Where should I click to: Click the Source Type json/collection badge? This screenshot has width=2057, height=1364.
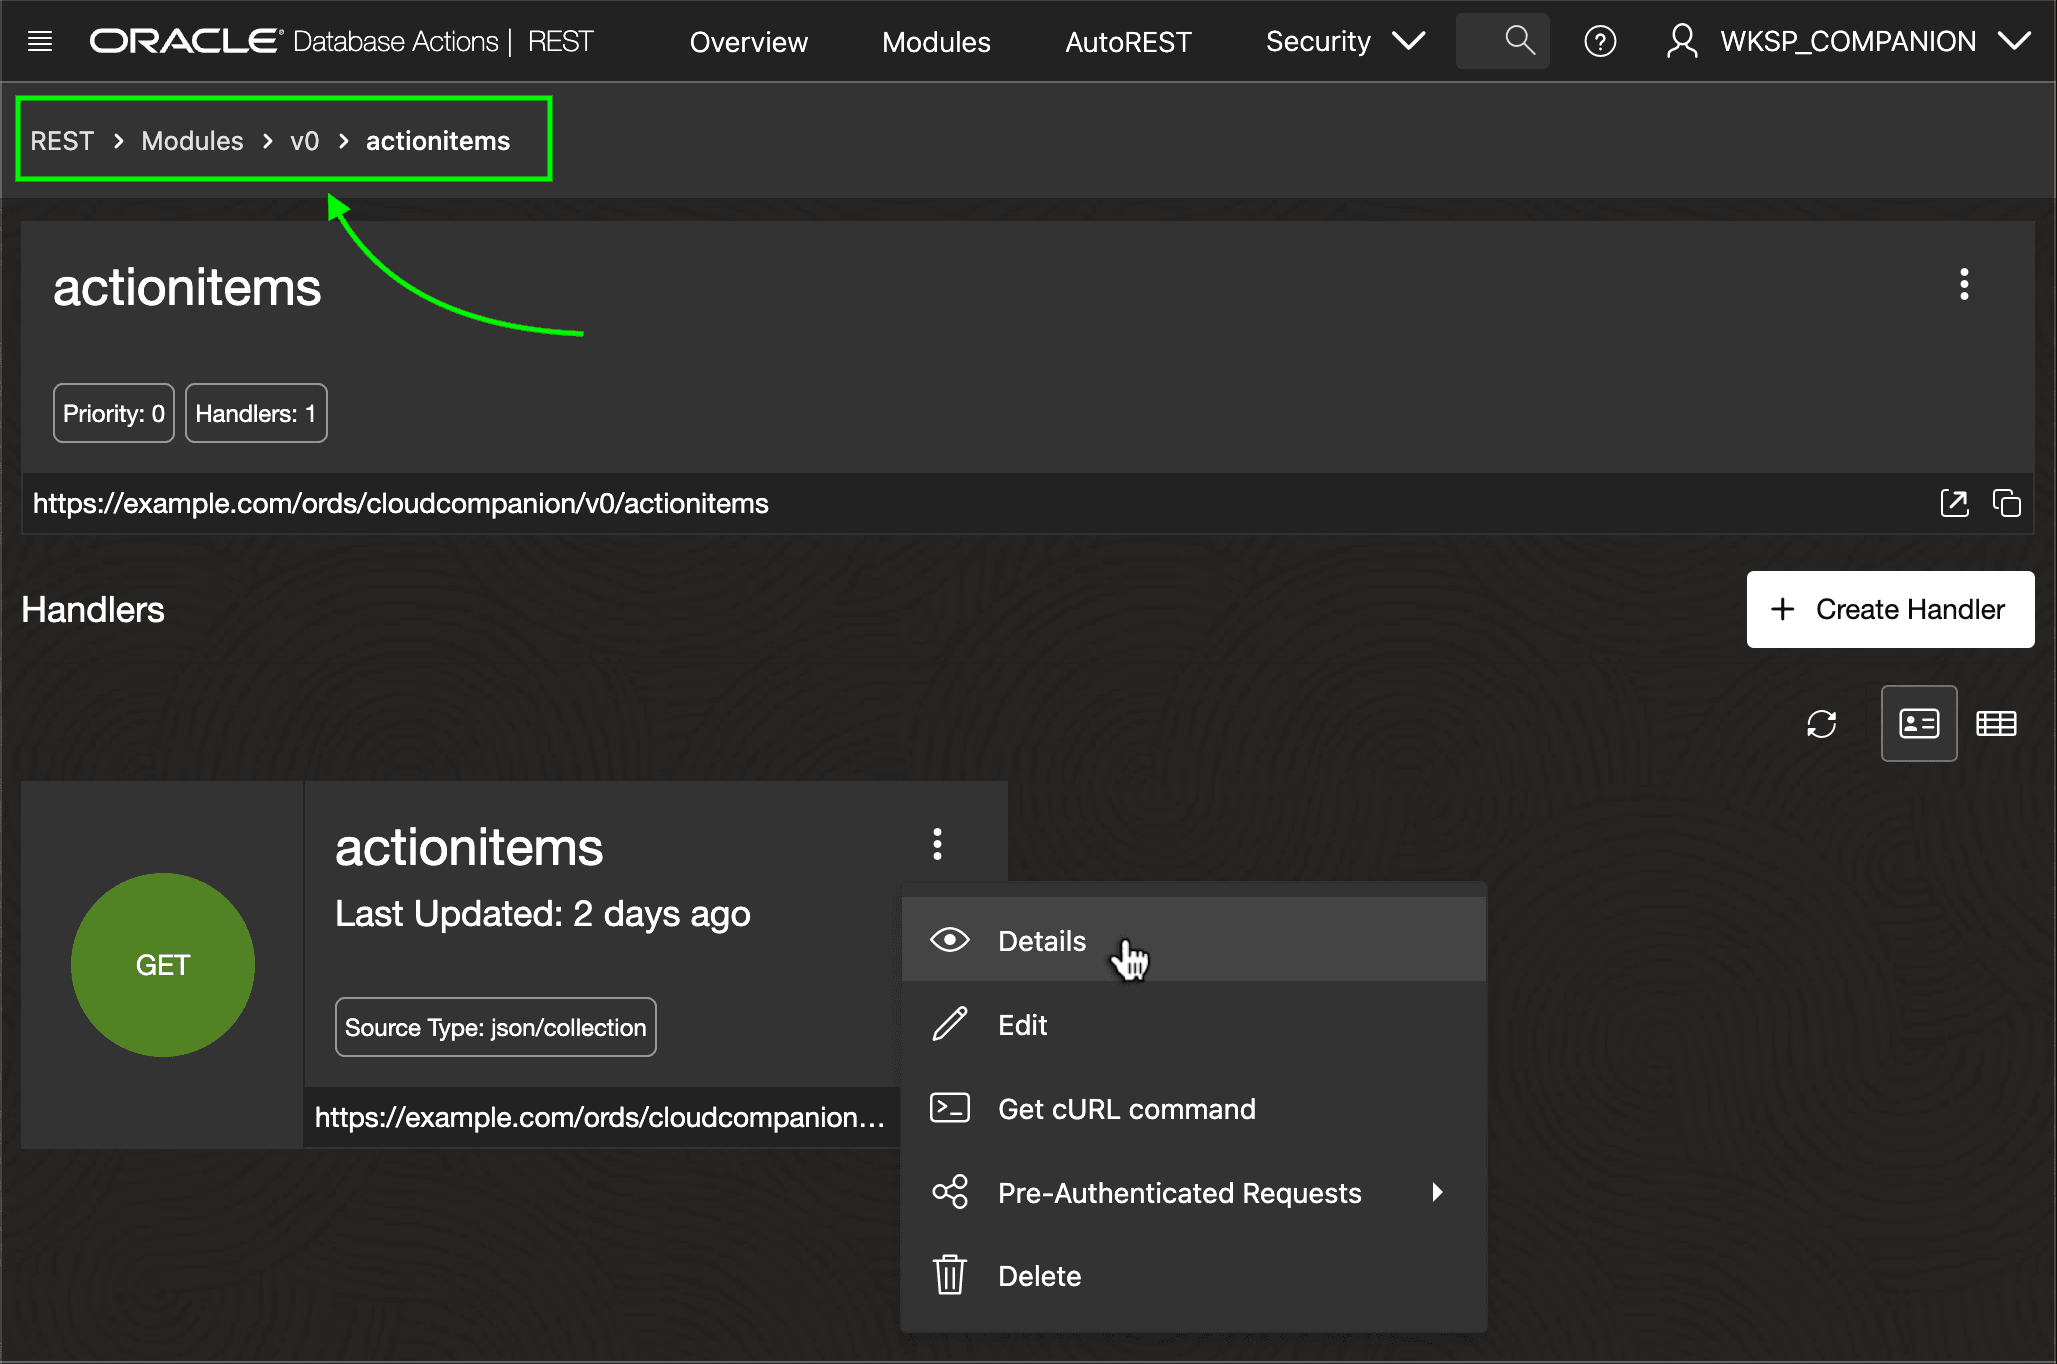tap(495, 1027)
